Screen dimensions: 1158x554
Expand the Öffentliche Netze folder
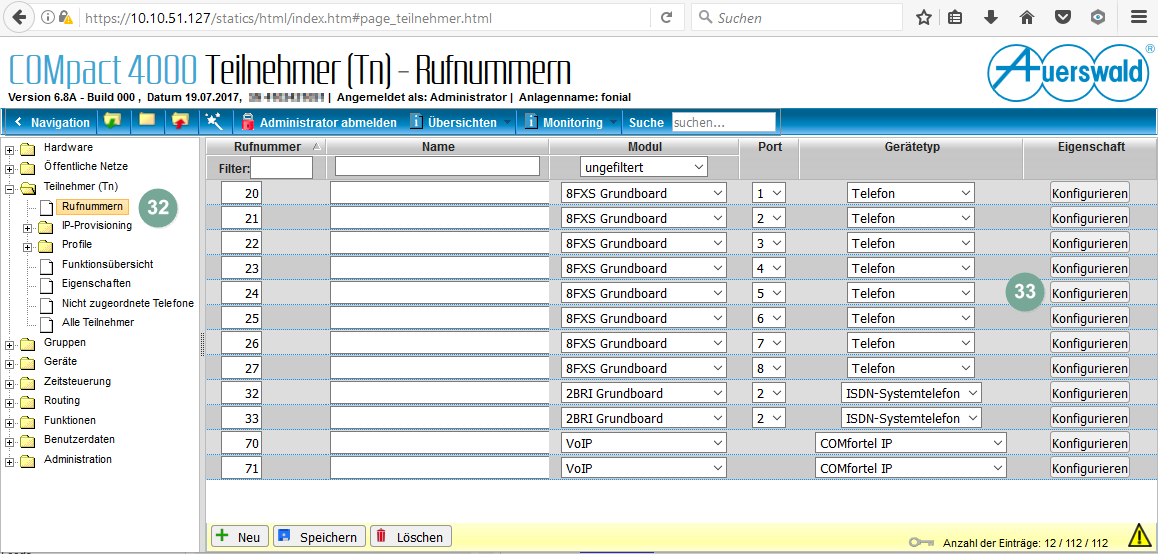point(10,167)
